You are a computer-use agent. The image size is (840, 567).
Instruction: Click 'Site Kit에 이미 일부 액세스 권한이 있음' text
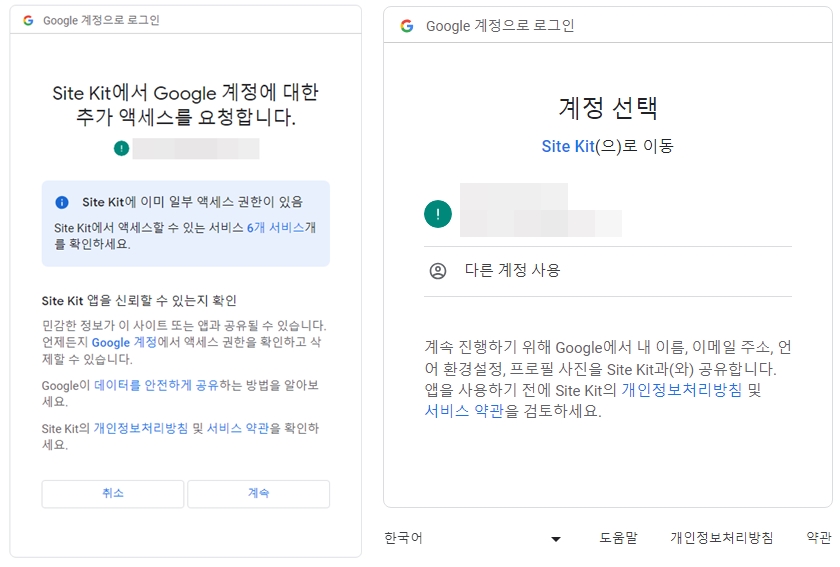pos(192,202)
